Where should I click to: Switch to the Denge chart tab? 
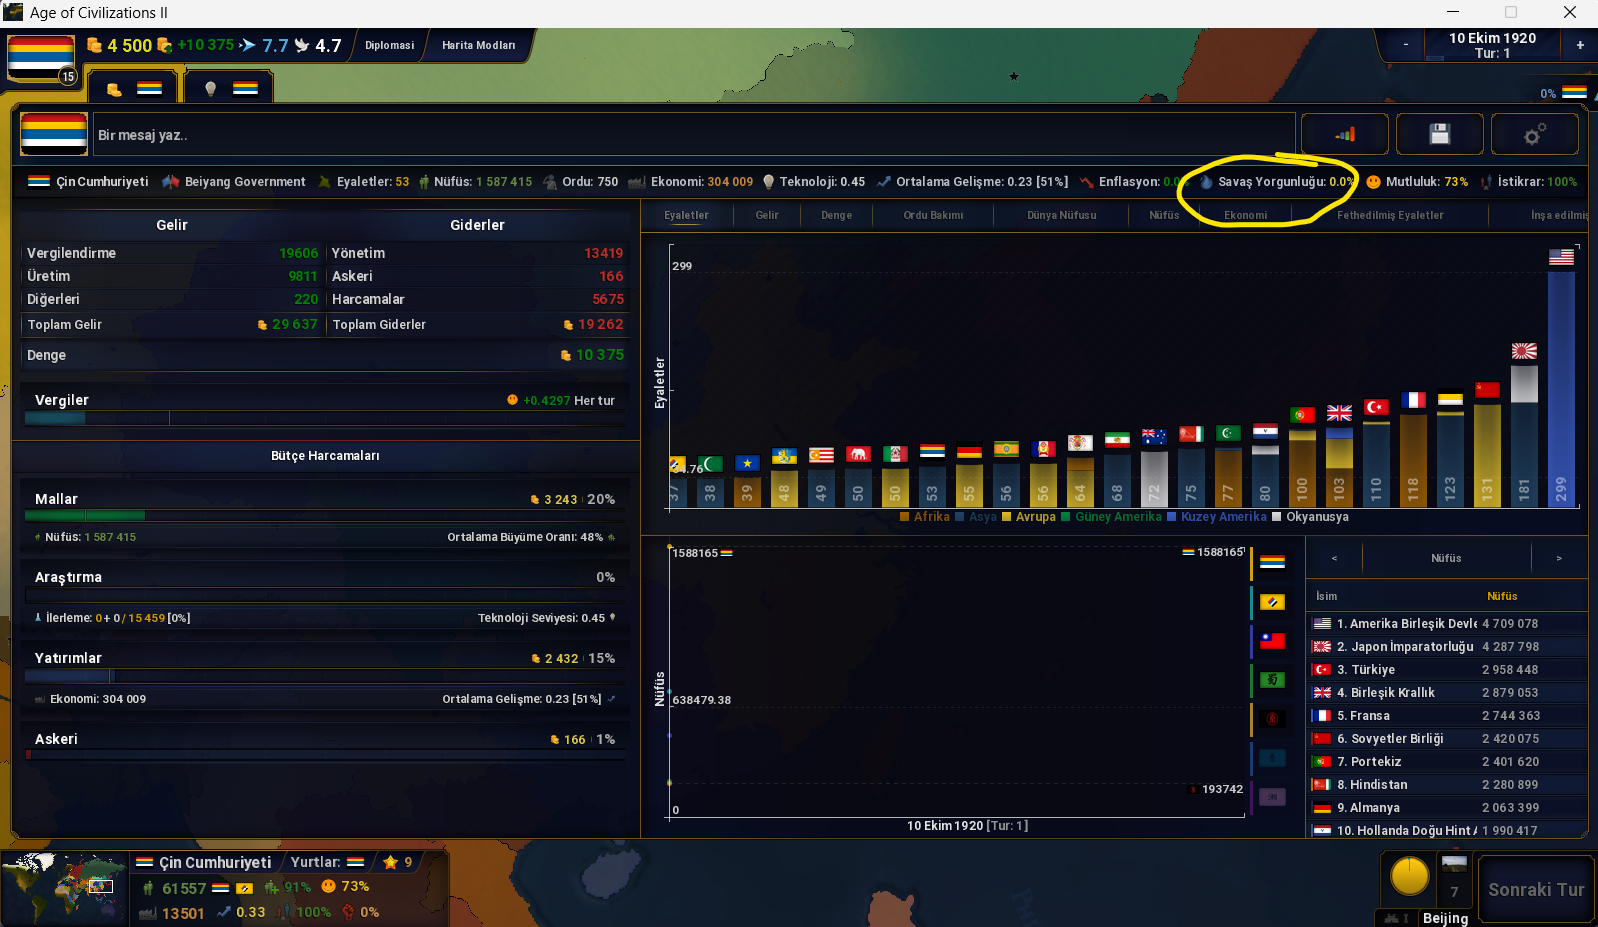(x=837, y=215)
